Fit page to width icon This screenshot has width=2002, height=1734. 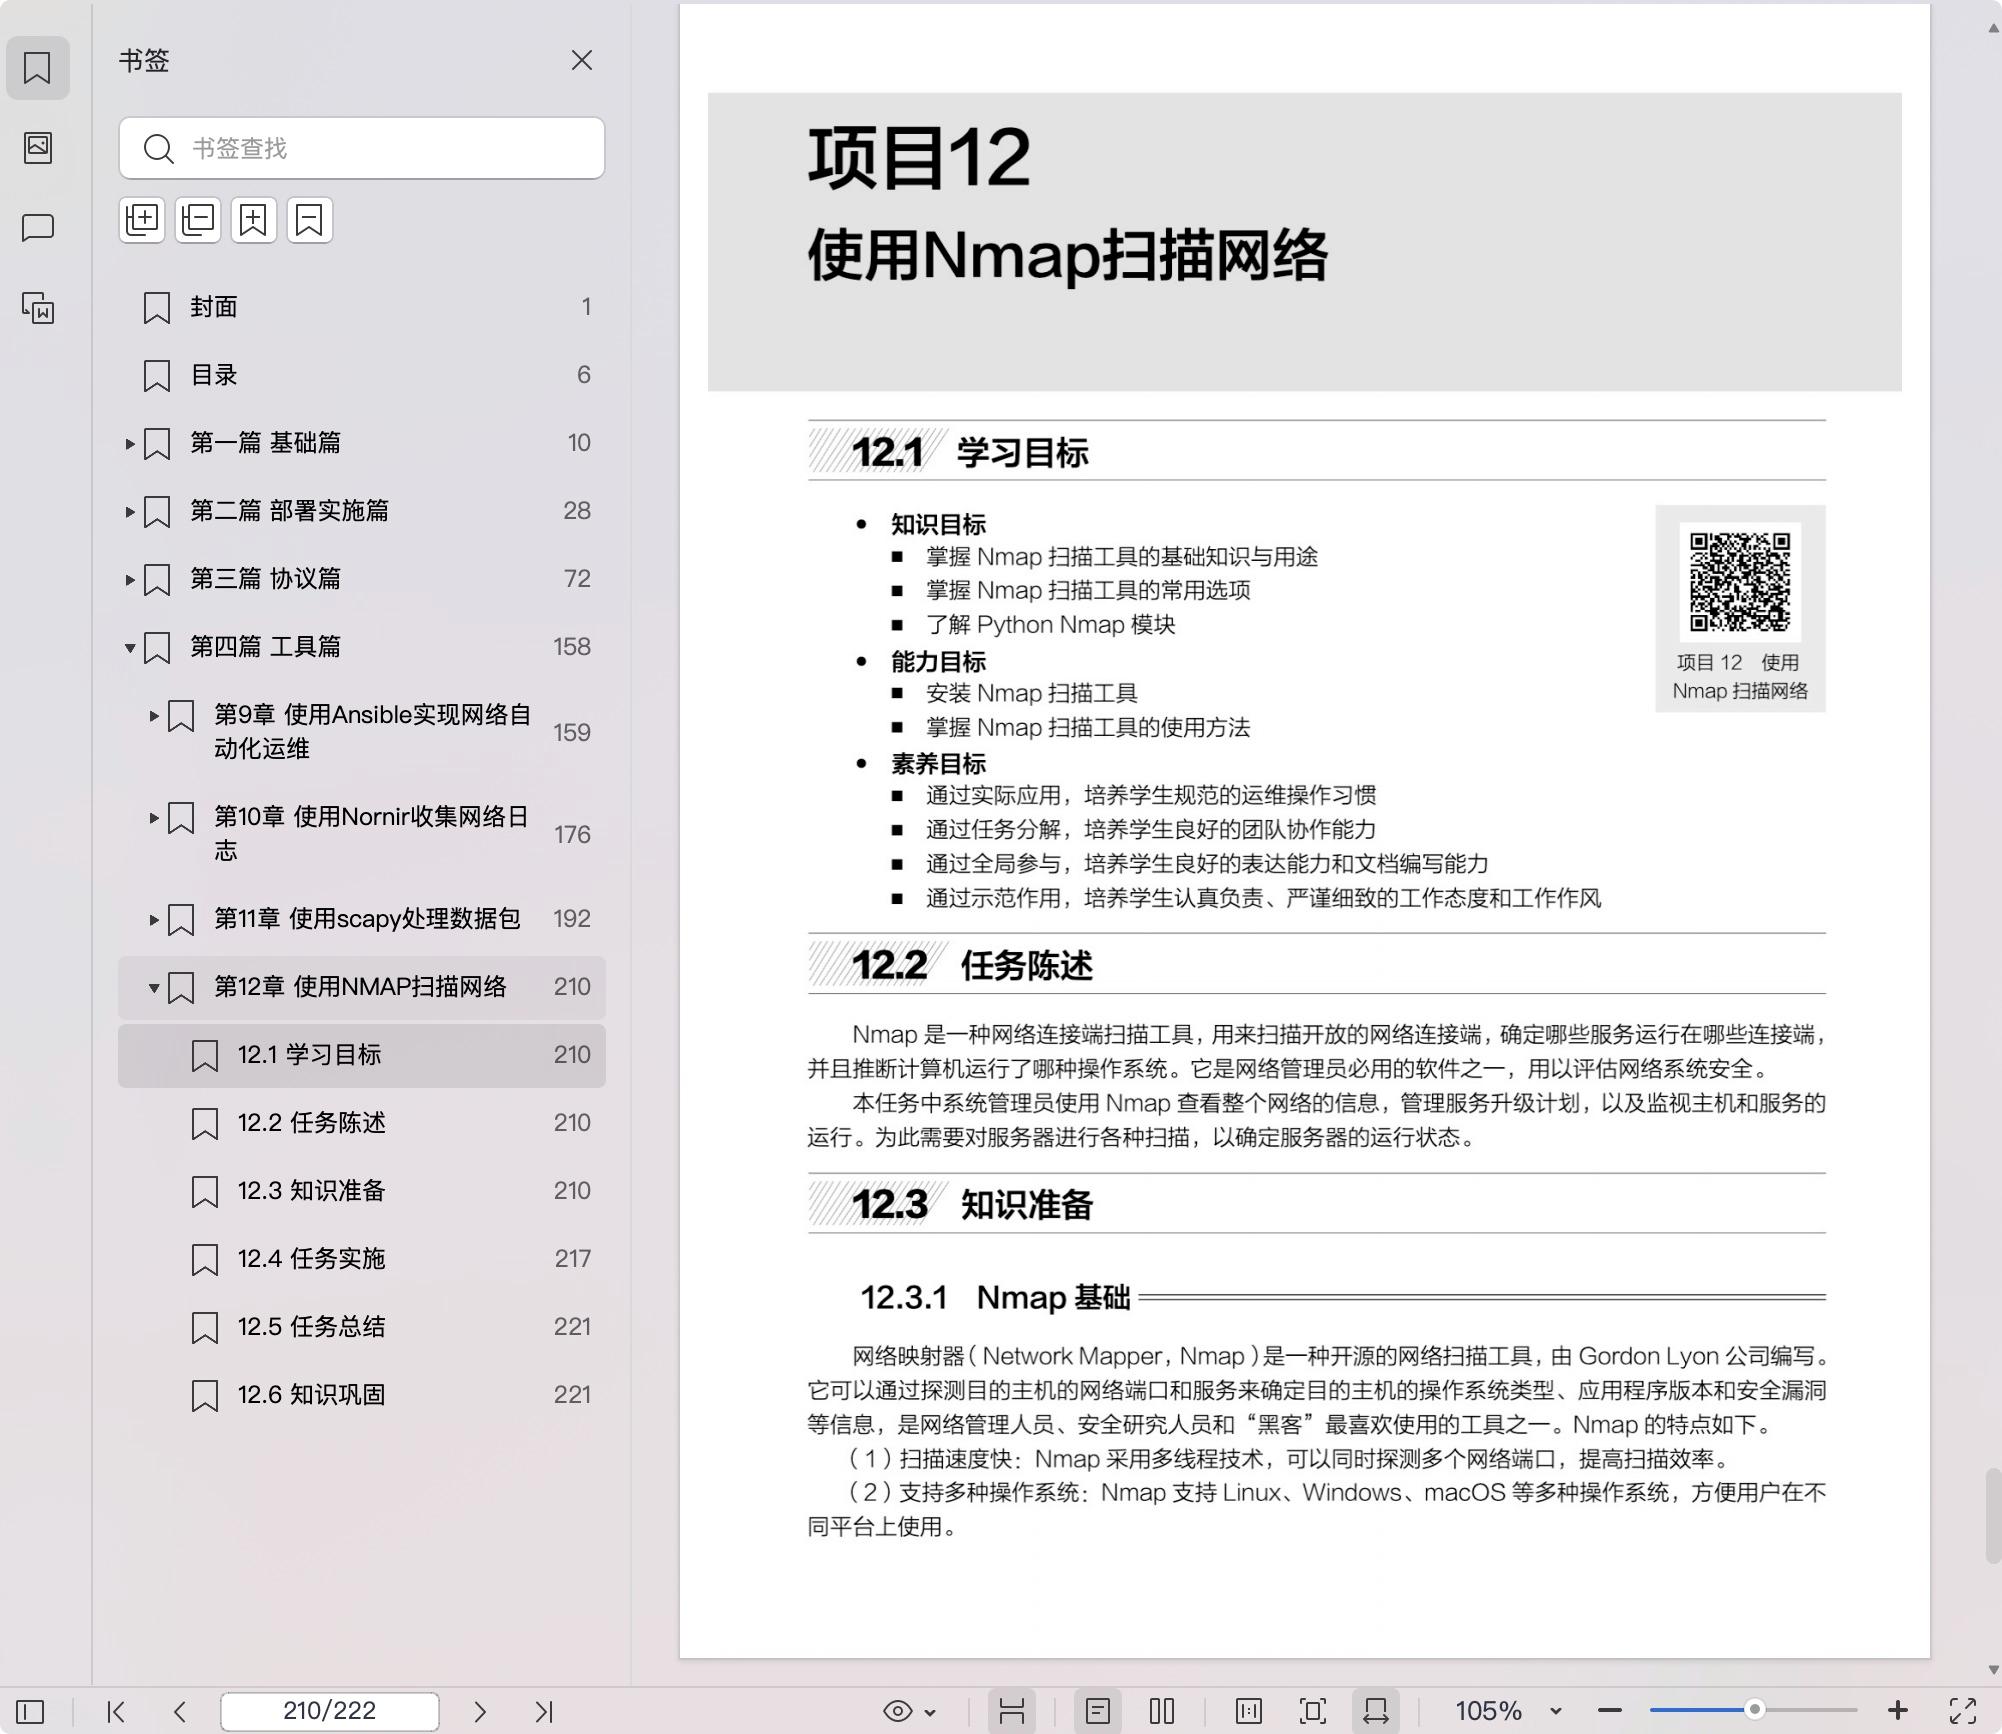(1376, 1711)
